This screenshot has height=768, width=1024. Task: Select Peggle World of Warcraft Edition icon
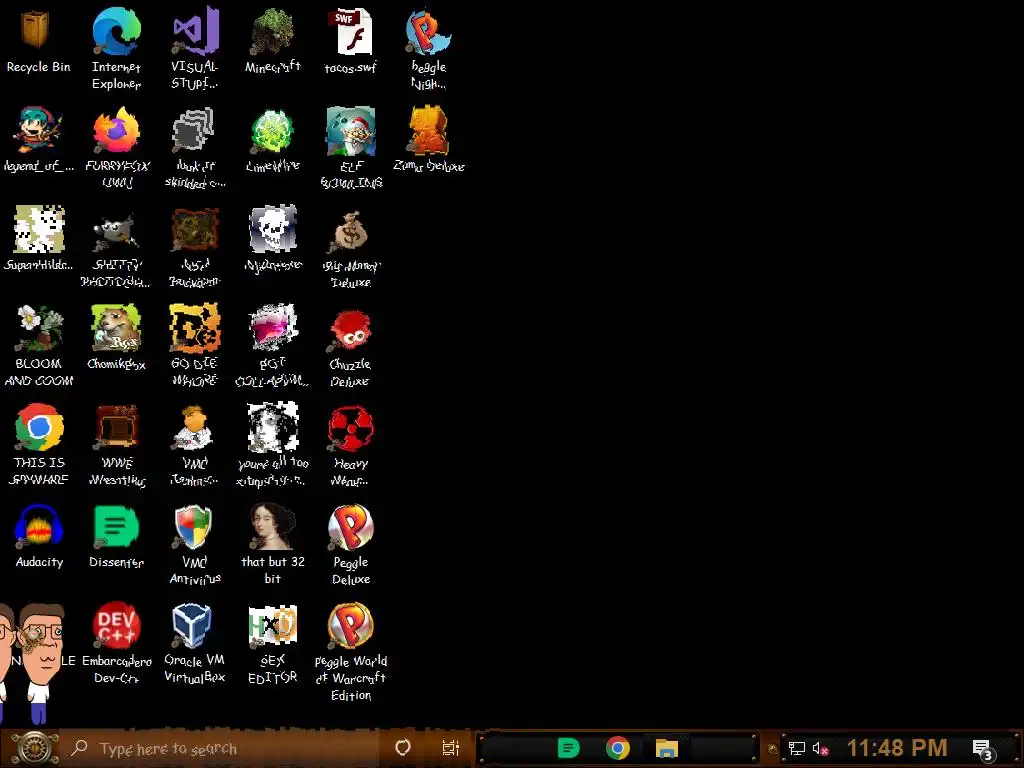(x=351, y=626)
